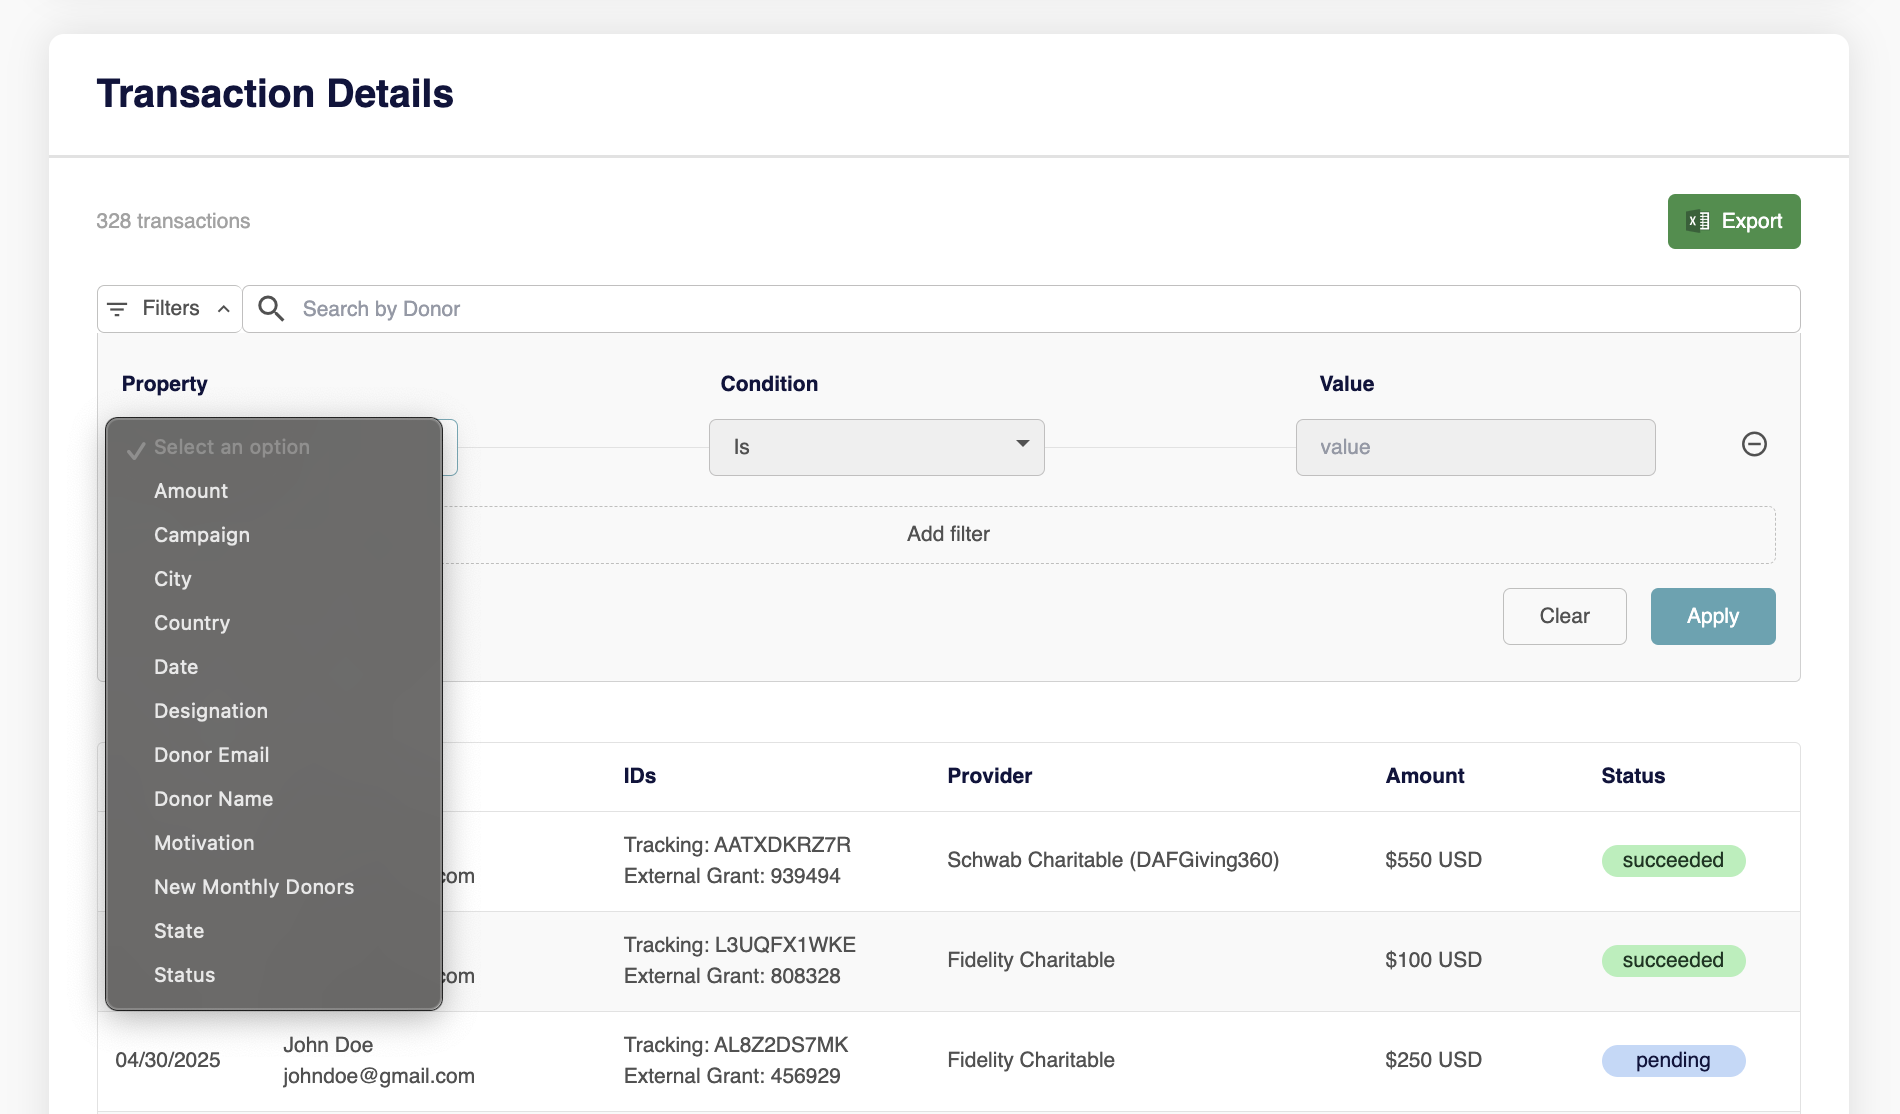Click into the filter value input
The height and width of the screenshot is (1114, 1900).
pos(1475,447)
